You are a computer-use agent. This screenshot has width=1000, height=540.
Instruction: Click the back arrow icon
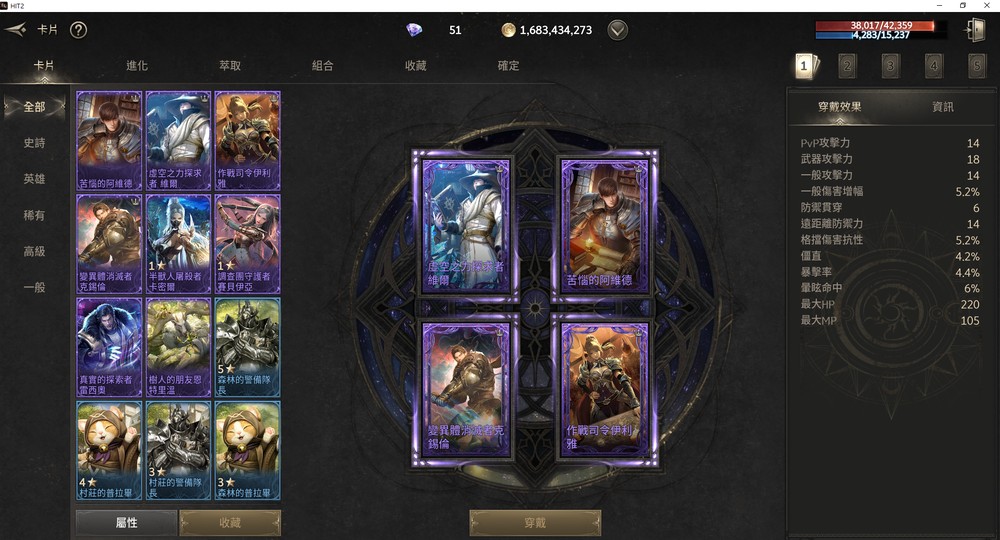pos(15,29)
